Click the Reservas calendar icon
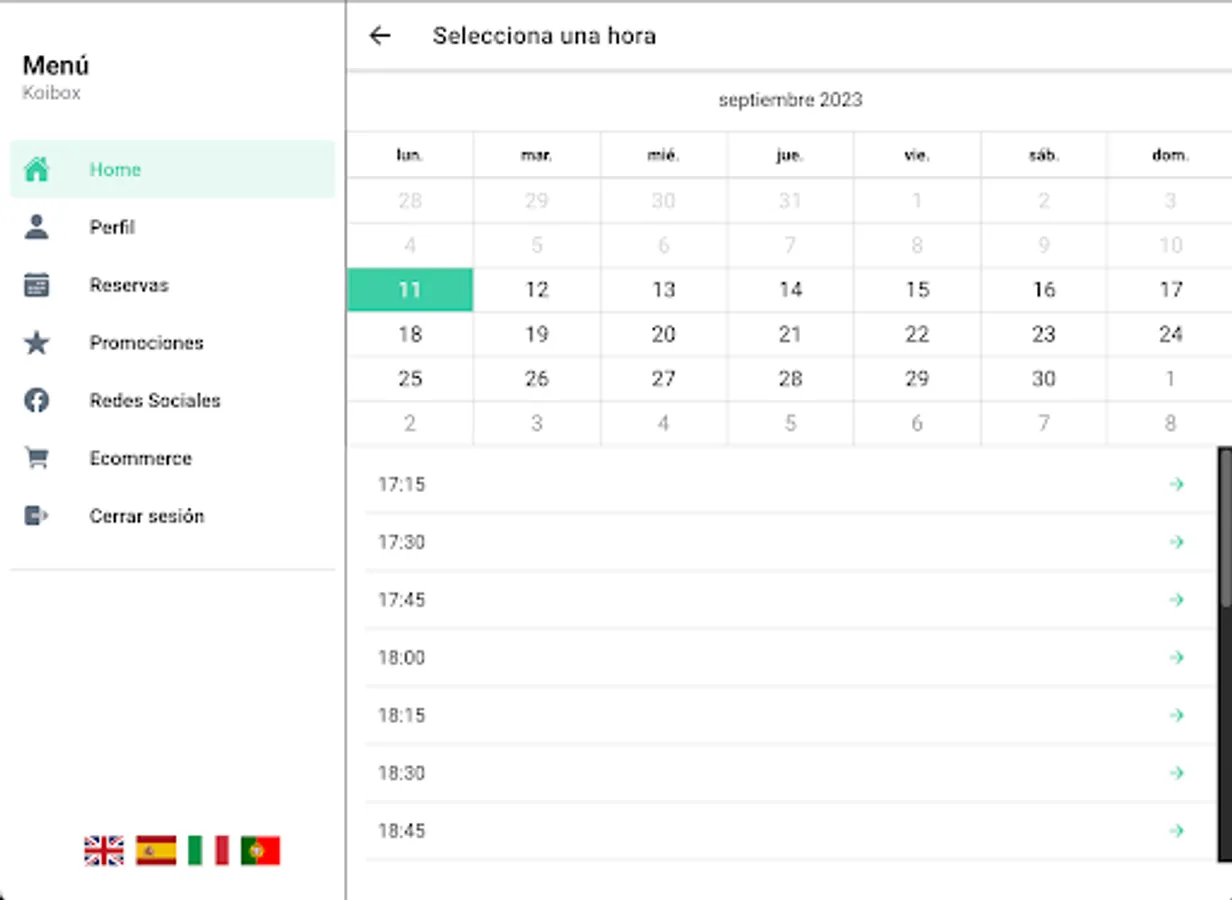Screen dimensions: 1232x900 (x=37, y=285)
